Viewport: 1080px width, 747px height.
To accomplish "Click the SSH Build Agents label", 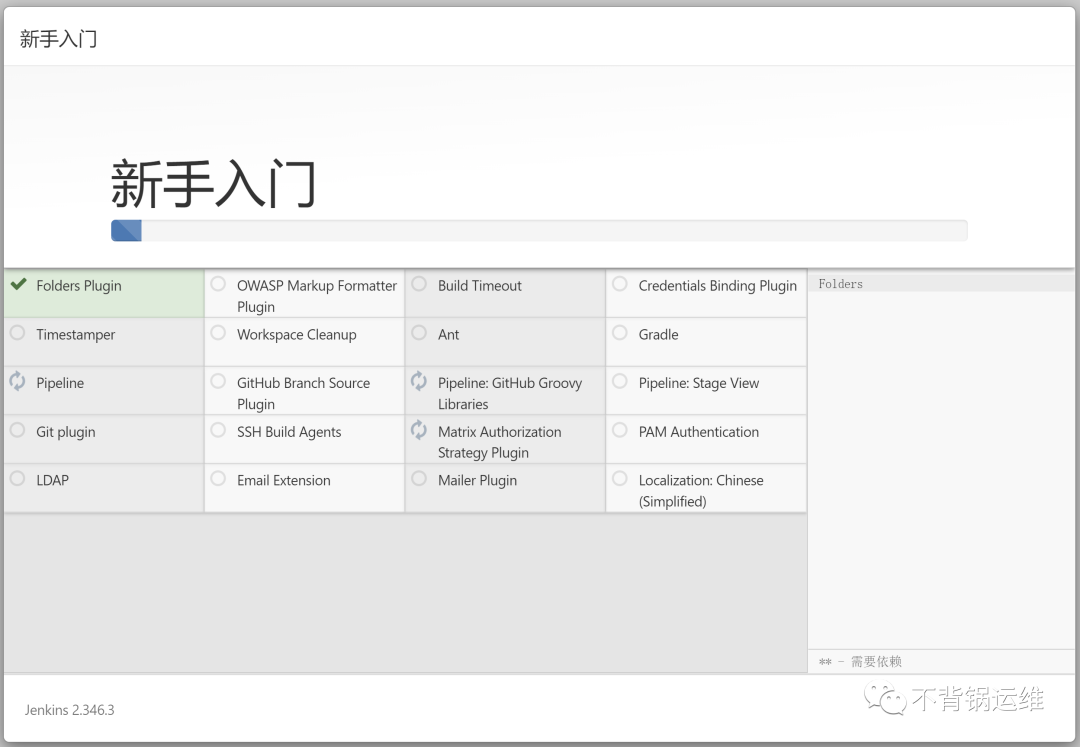I will pos(289,432).
